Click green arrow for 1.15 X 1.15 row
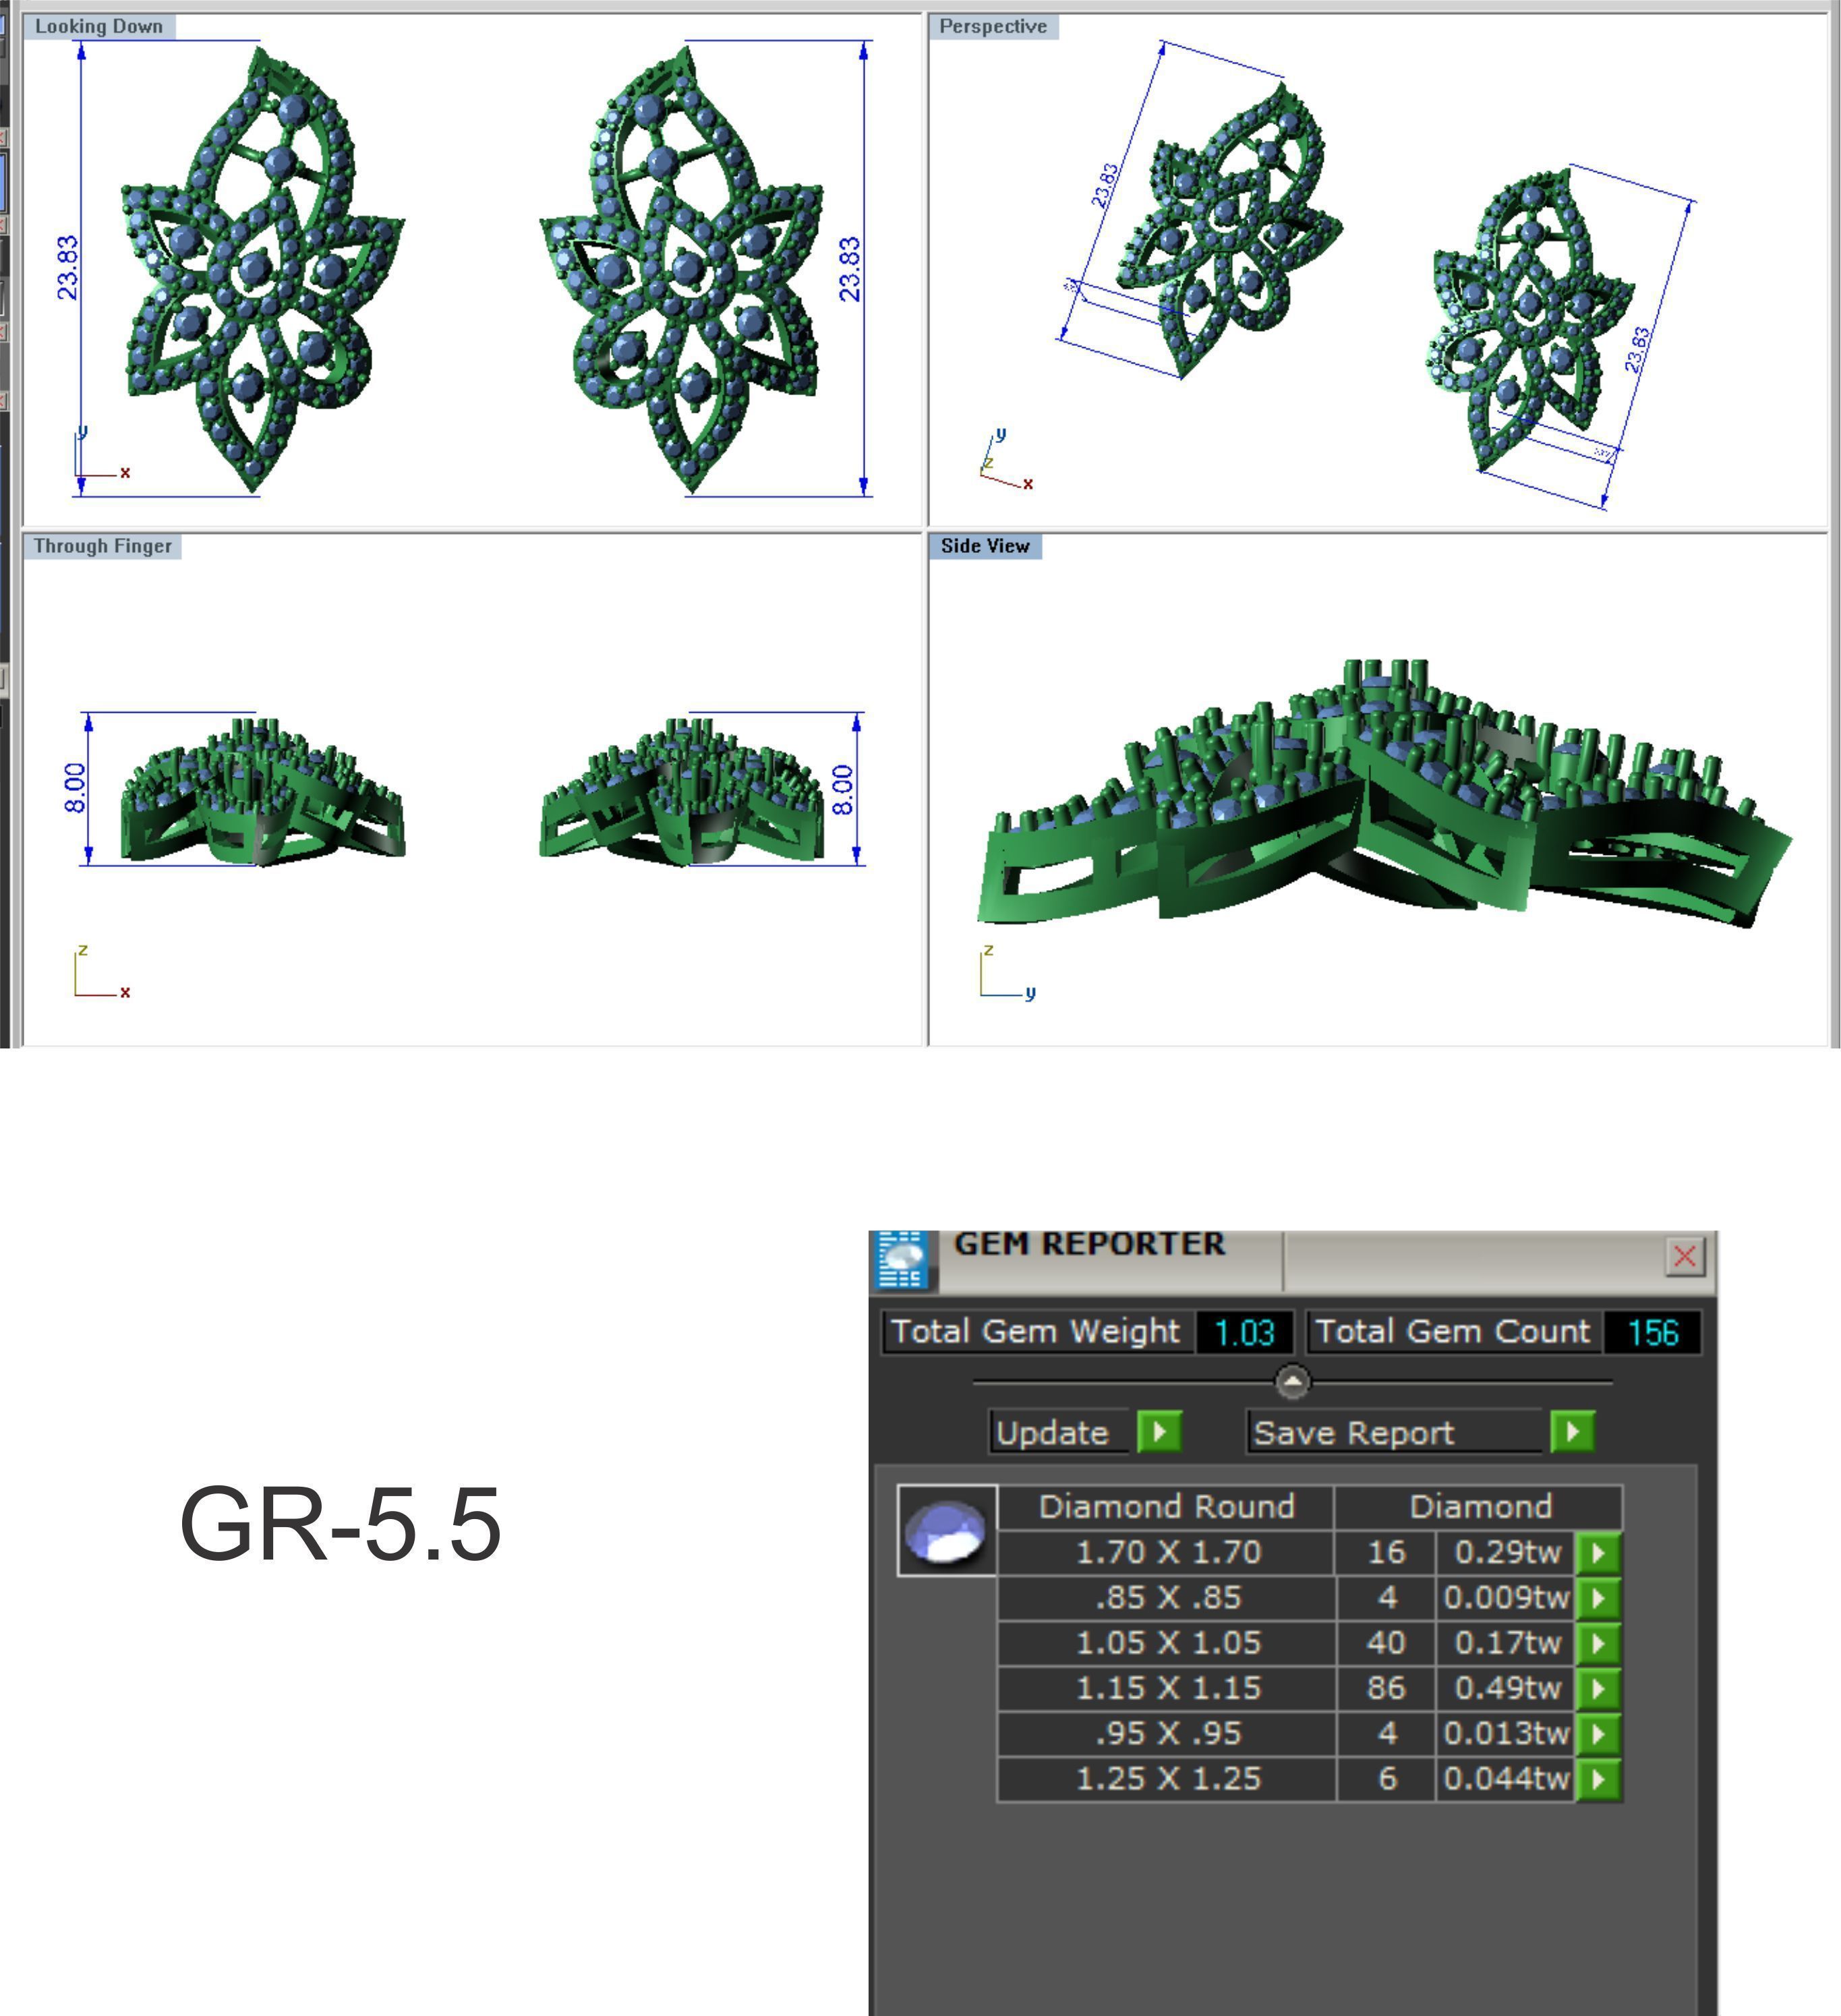 click(x=1598, y=1689)
